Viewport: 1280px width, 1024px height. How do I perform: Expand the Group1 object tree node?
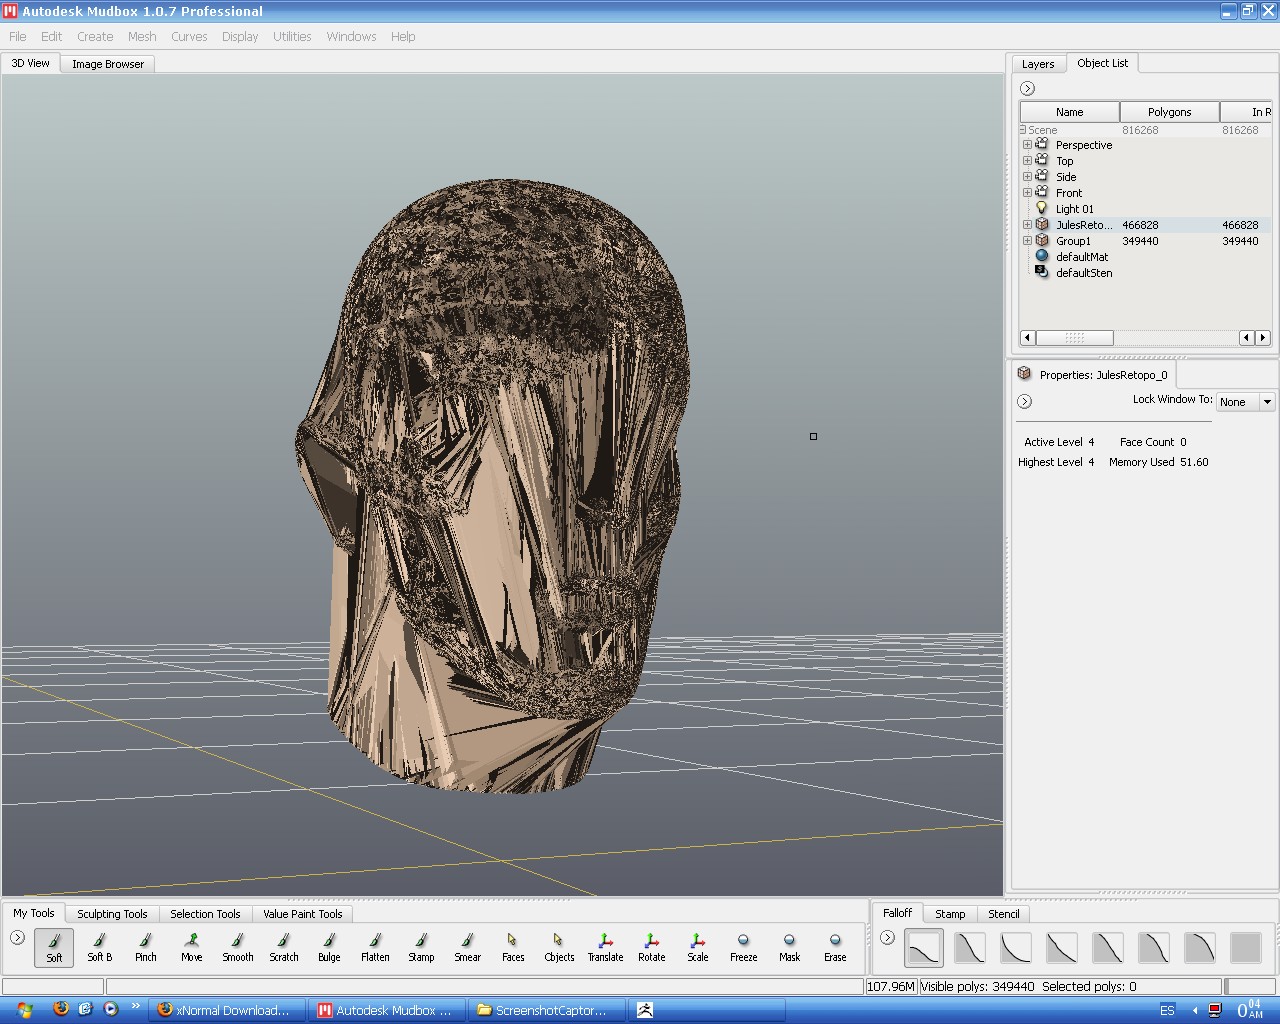coord(1027,241)
